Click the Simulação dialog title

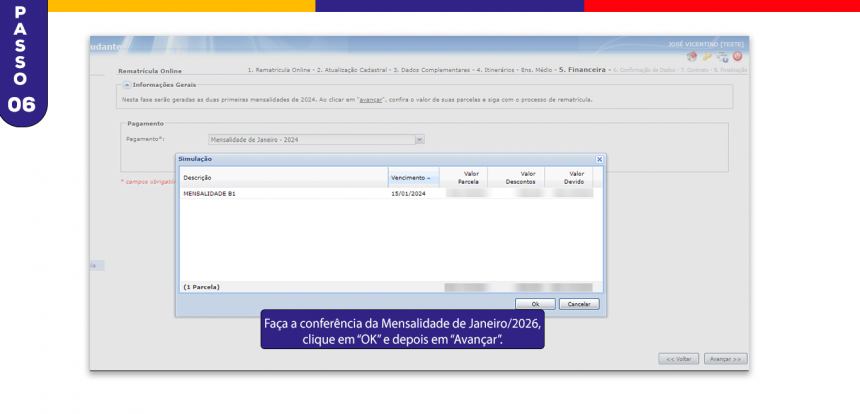click(x=195, y=159)
